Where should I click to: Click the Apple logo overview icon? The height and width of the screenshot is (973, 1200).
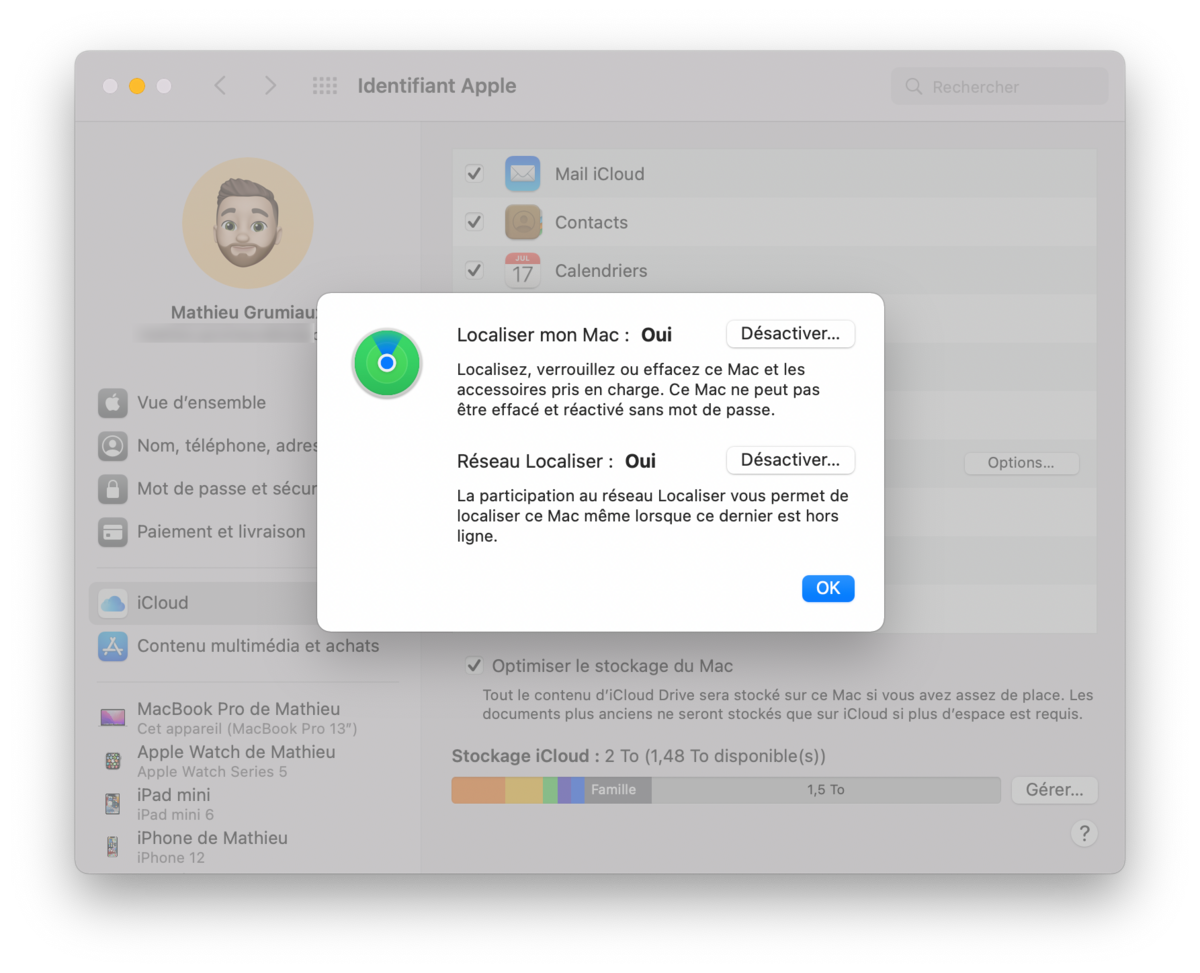113,403
